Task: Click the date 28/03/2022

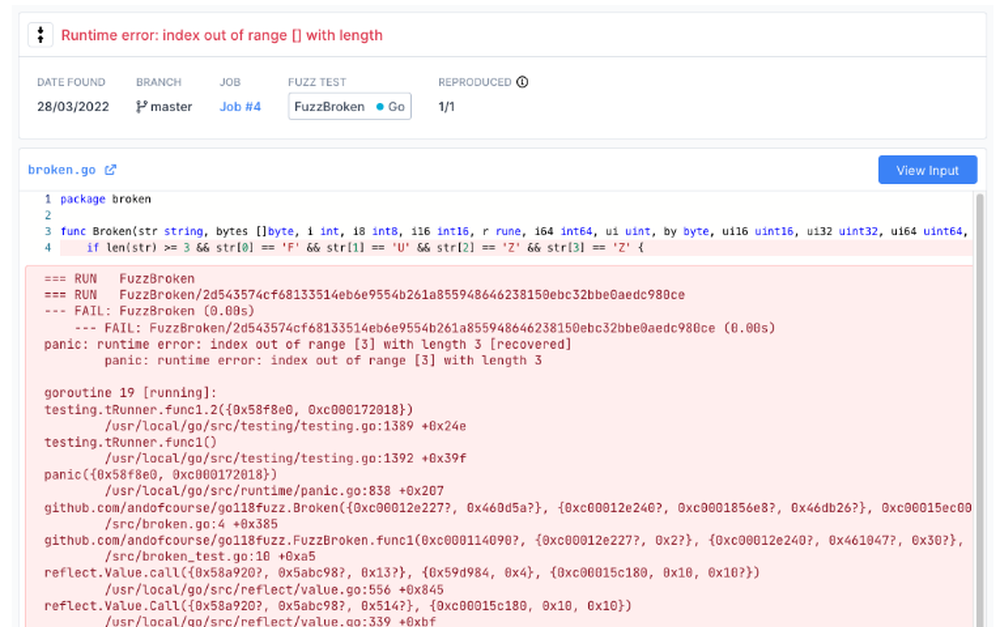Action: coord(73,107)
